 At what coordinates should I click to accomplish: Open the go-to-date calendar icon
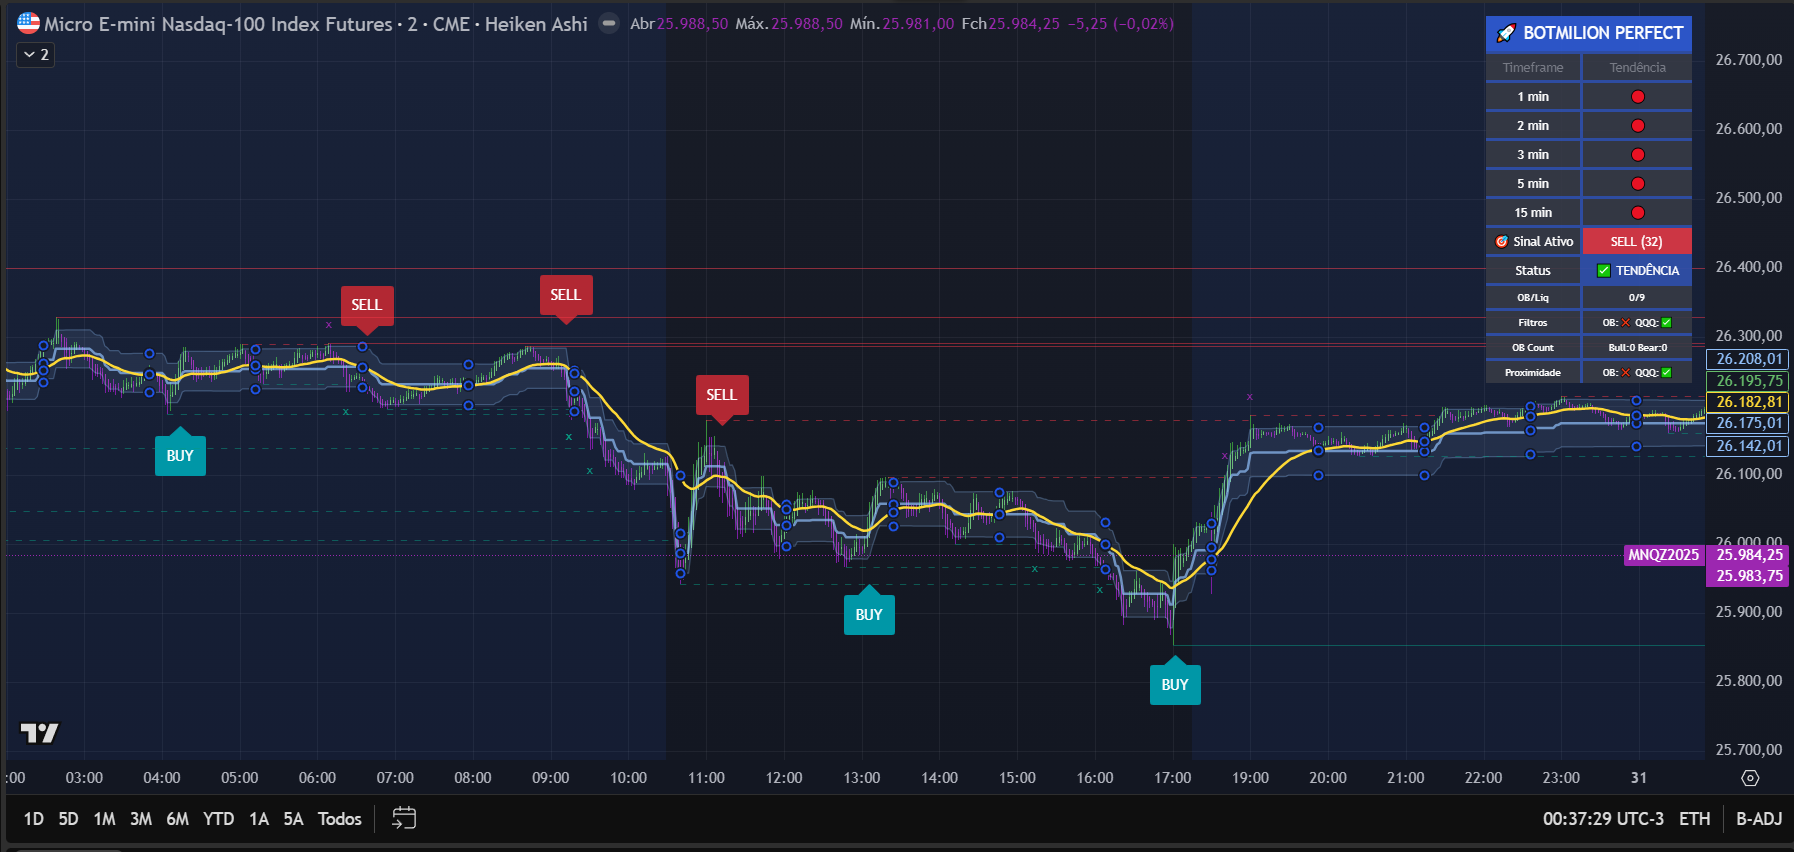(x=404, y=818)
